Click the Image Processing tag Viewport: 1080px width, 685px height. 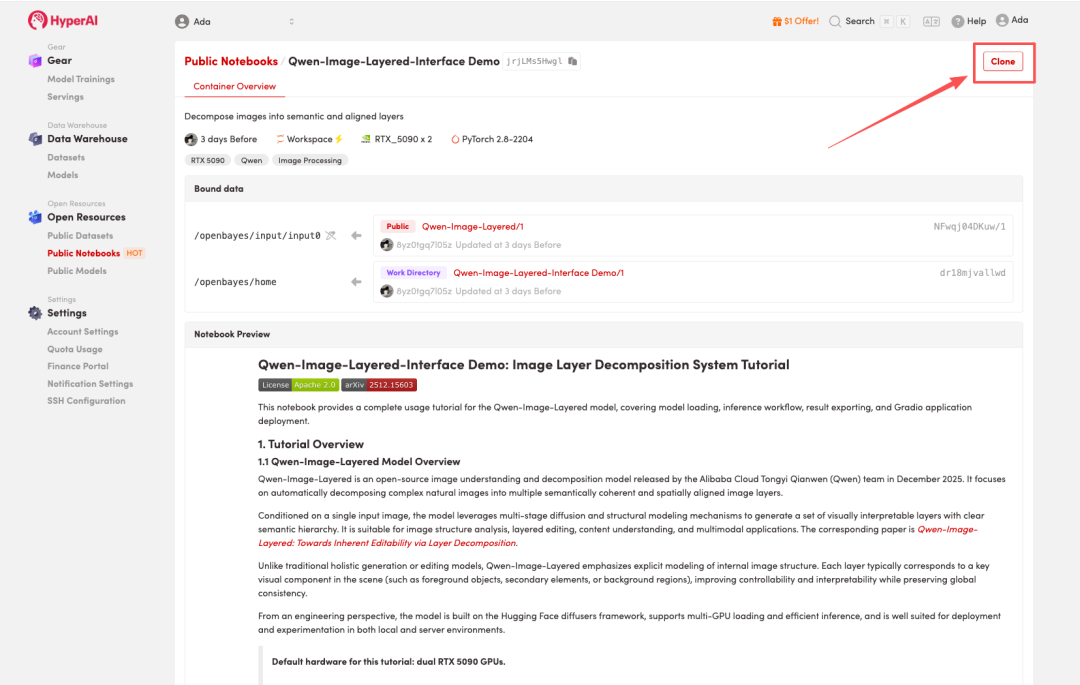coord(310,160)
